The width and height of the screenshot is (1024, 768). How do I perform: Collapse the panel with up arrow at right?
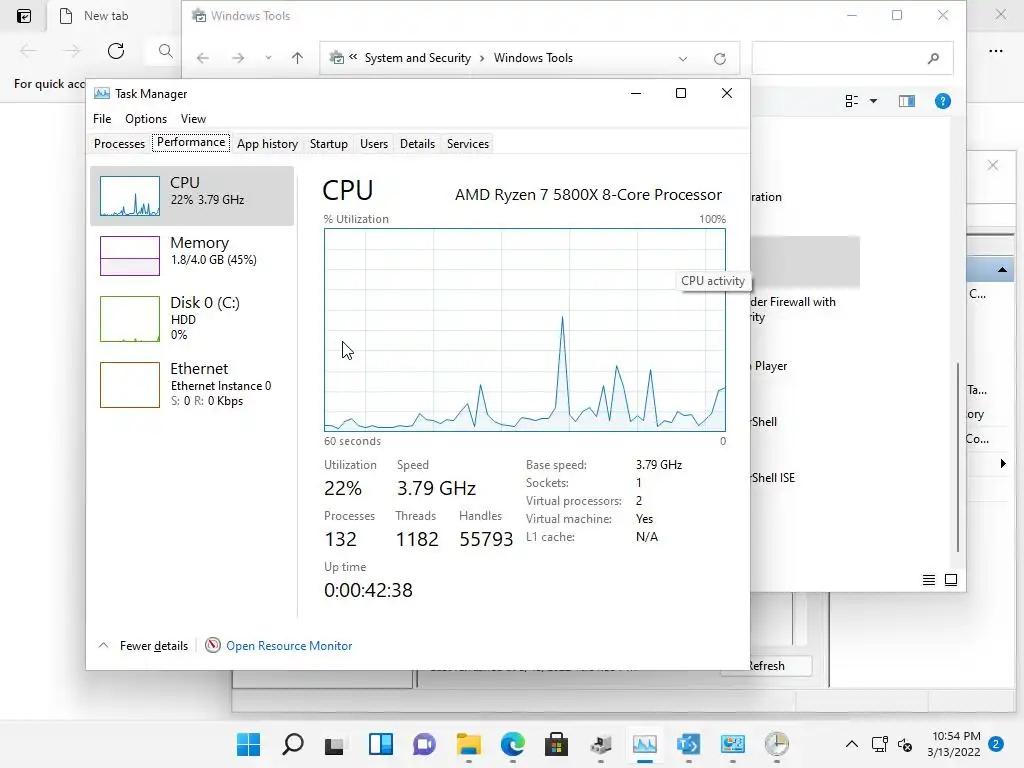[1002, 270]
